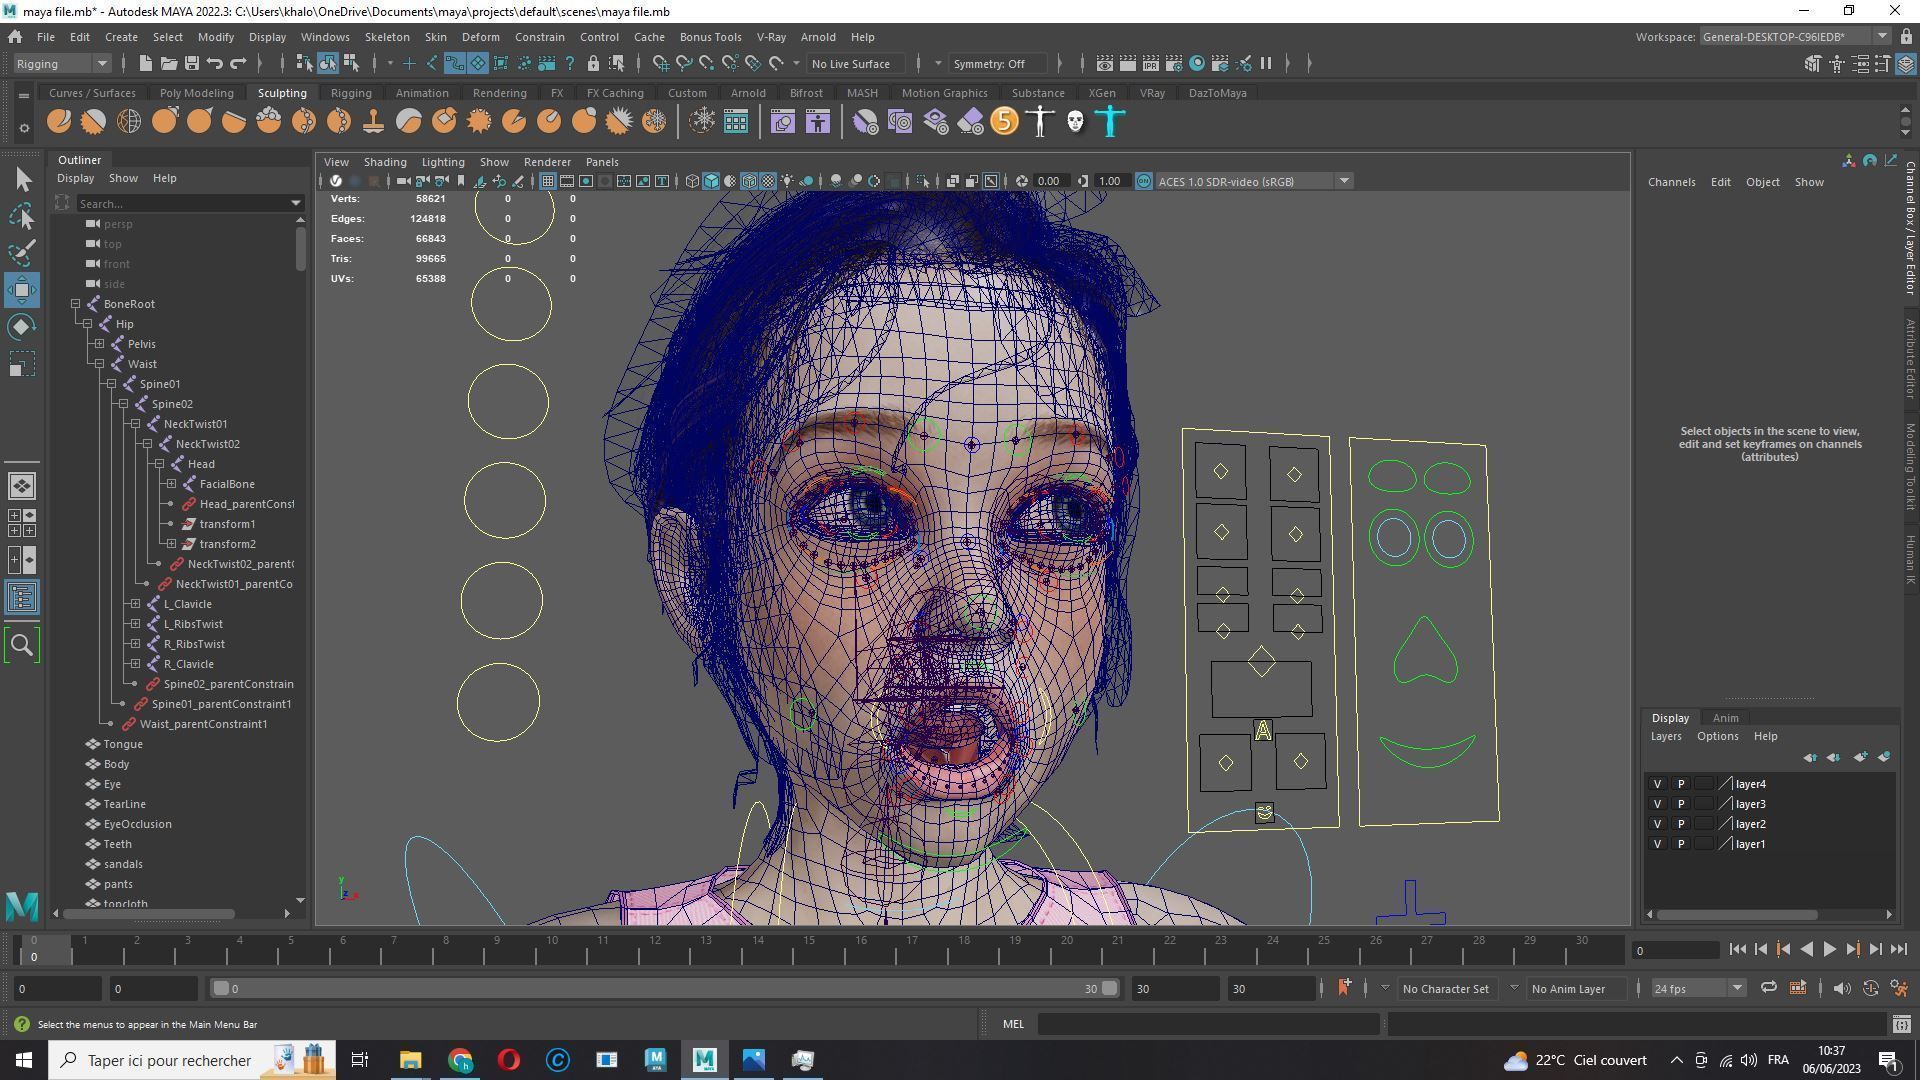The image size is (1920, 1080).
Task: Toggle playback P box of layer2
Action: click(1680, 824)
